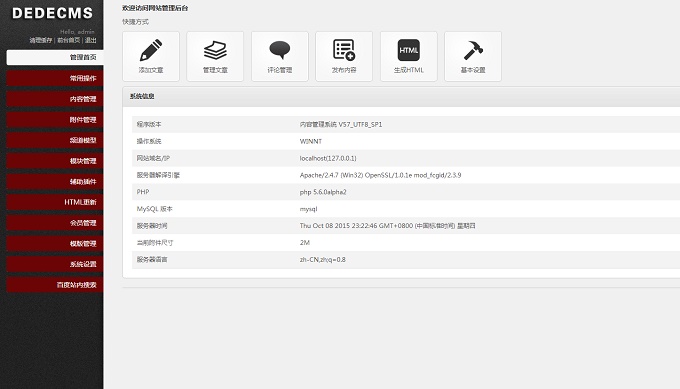Viewport: 680px width, 389px height.
Task: Click the 系统信息 panel header
Action: [401, 97]
